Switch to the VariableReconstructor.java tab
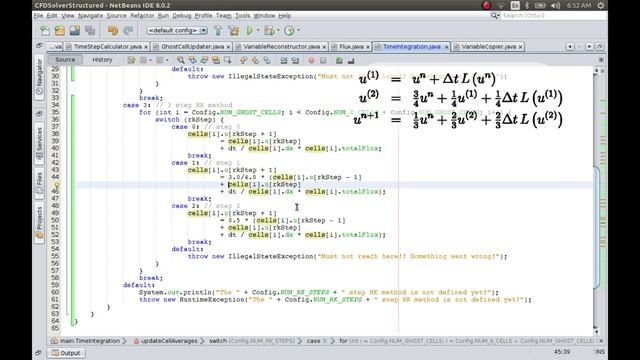This screenshot has width=640, height=360. [281, 47]
